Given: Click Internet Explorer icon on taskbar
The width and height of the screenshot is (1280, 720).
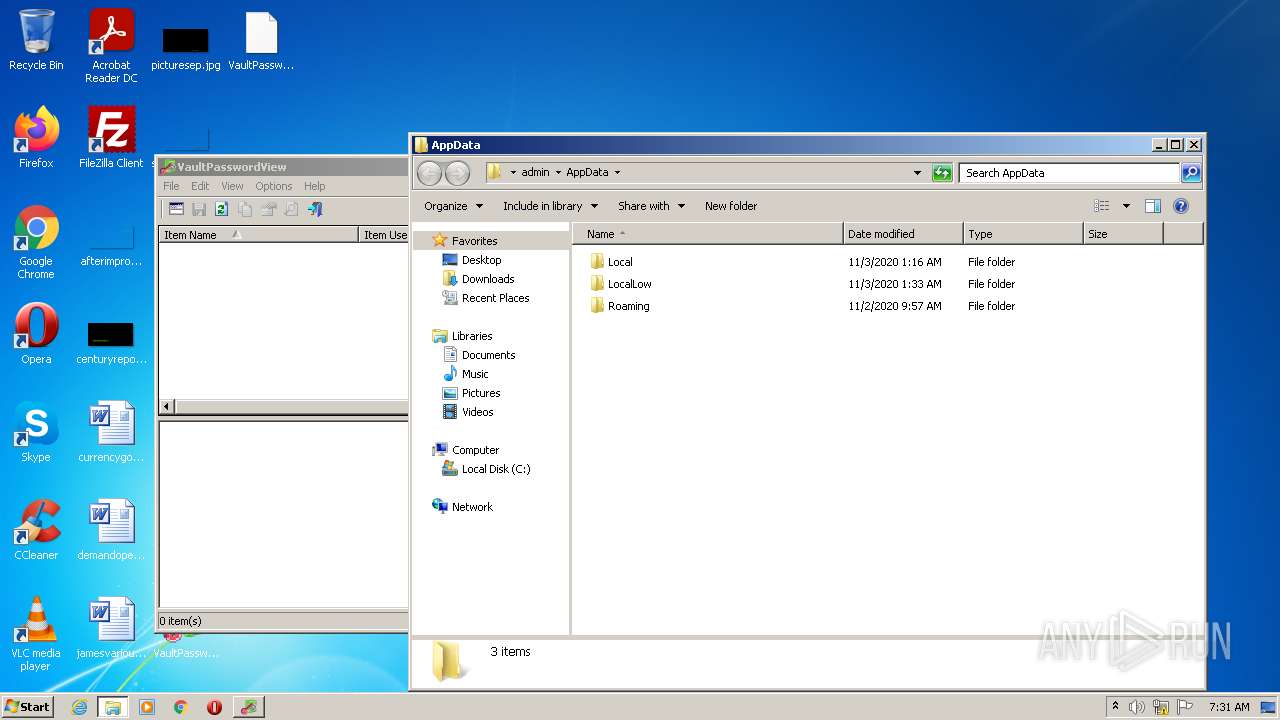Looking at the screenshot, I should click(x=79, y=707).
